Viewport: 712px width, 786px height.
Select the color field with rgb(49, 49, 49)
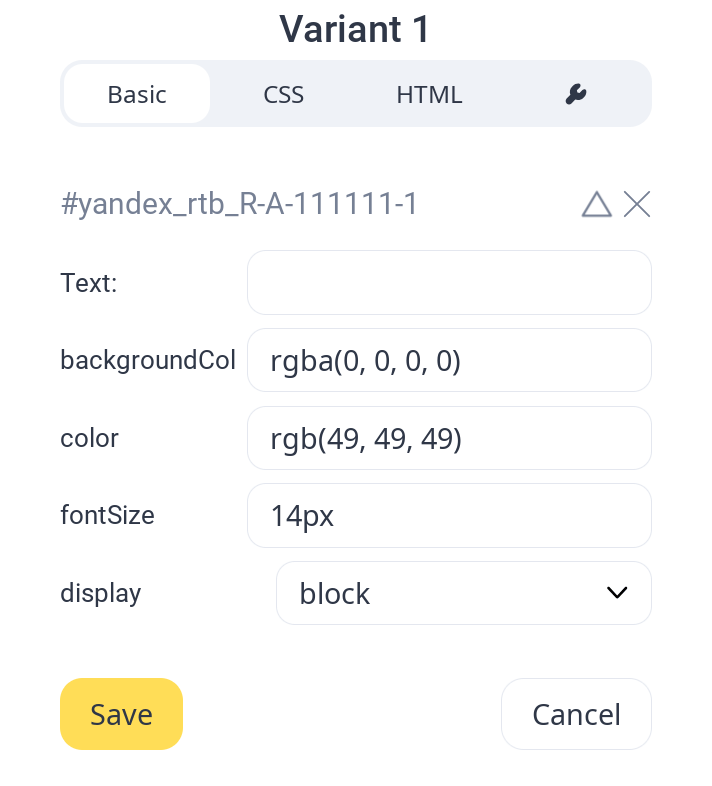(449, 438)
